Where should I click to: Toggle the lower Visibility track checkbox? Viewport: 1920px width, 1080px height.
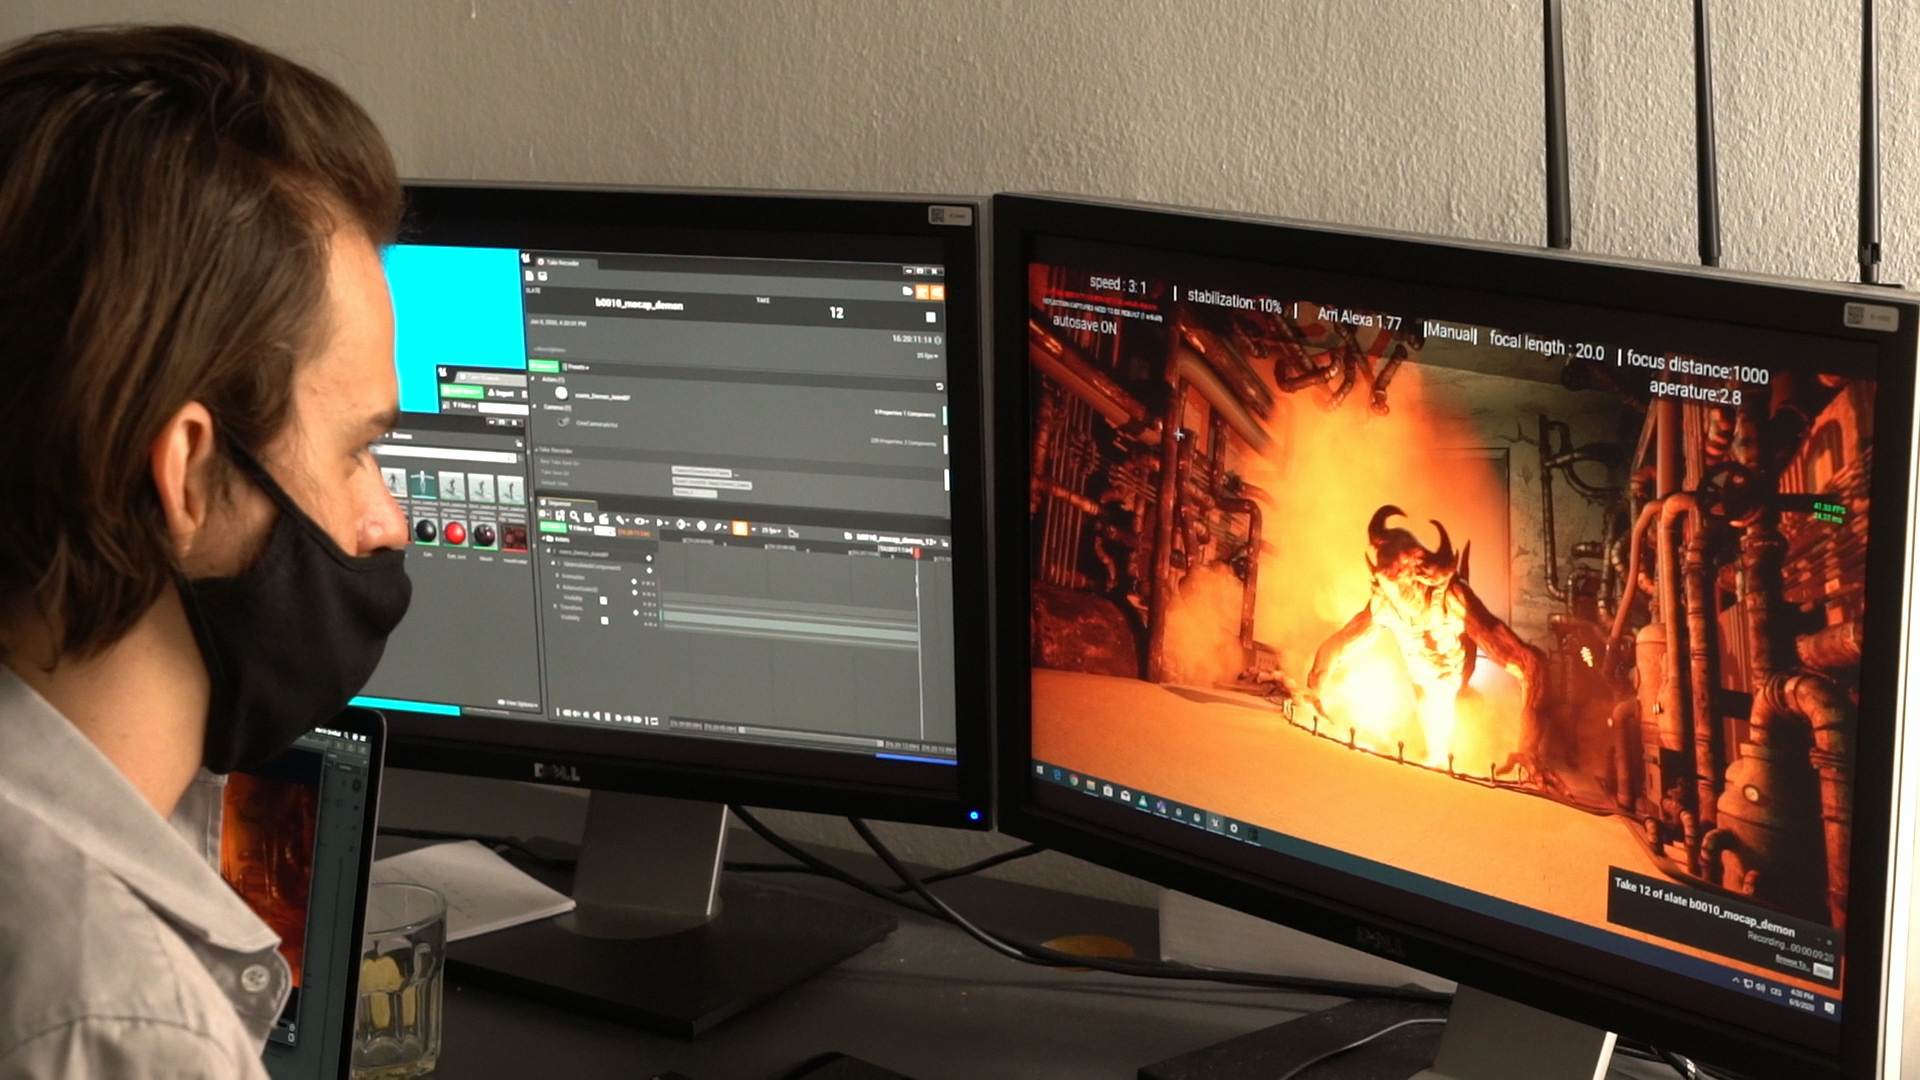(x=604, y=620)
